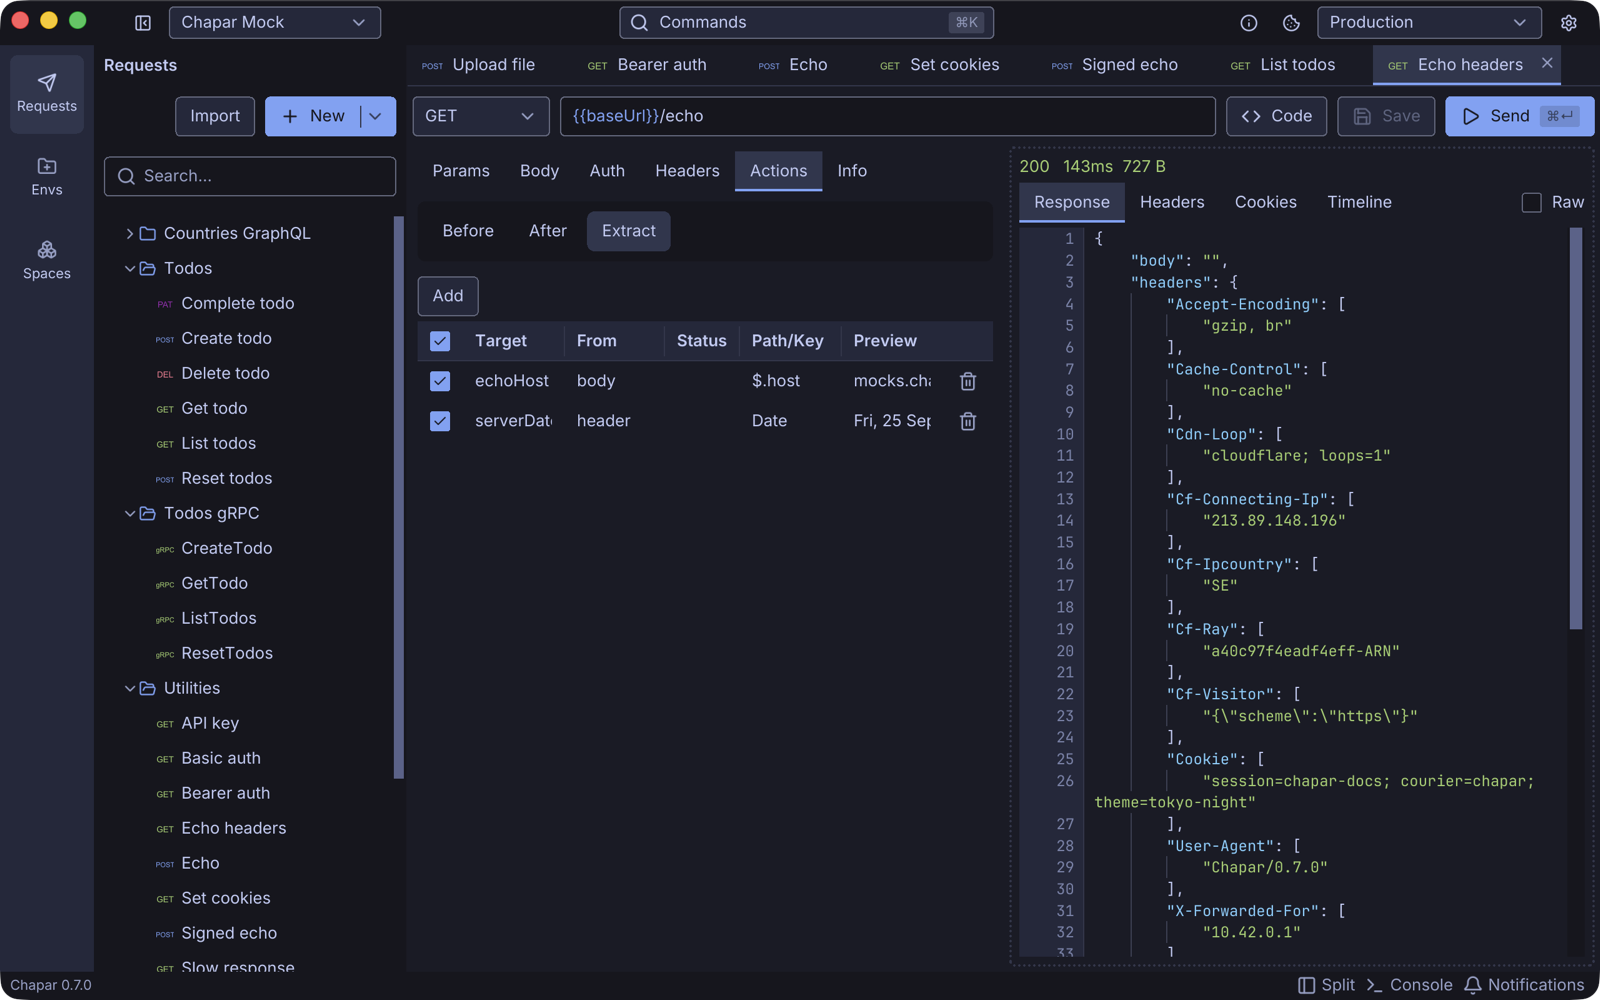1600x1000 pixels.
Task: Select the Before actions sub-tab
Action: 468,231
